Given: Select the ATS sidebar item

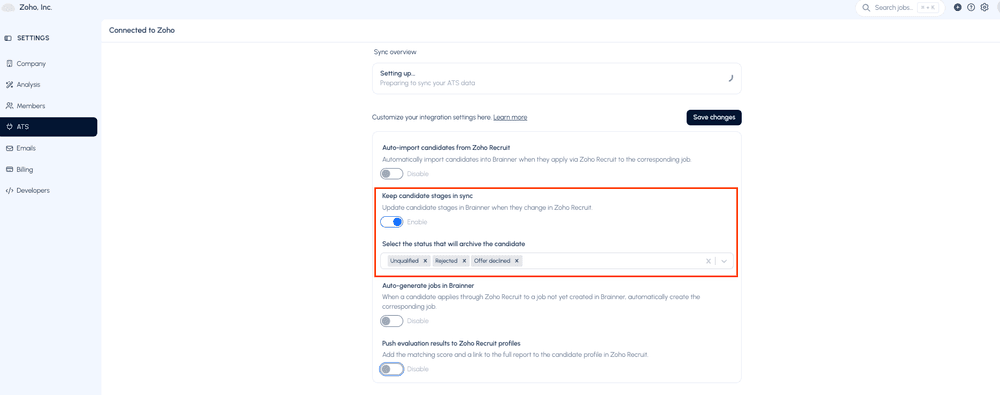Looking at the screenshot, I should (x=48, y=127).
